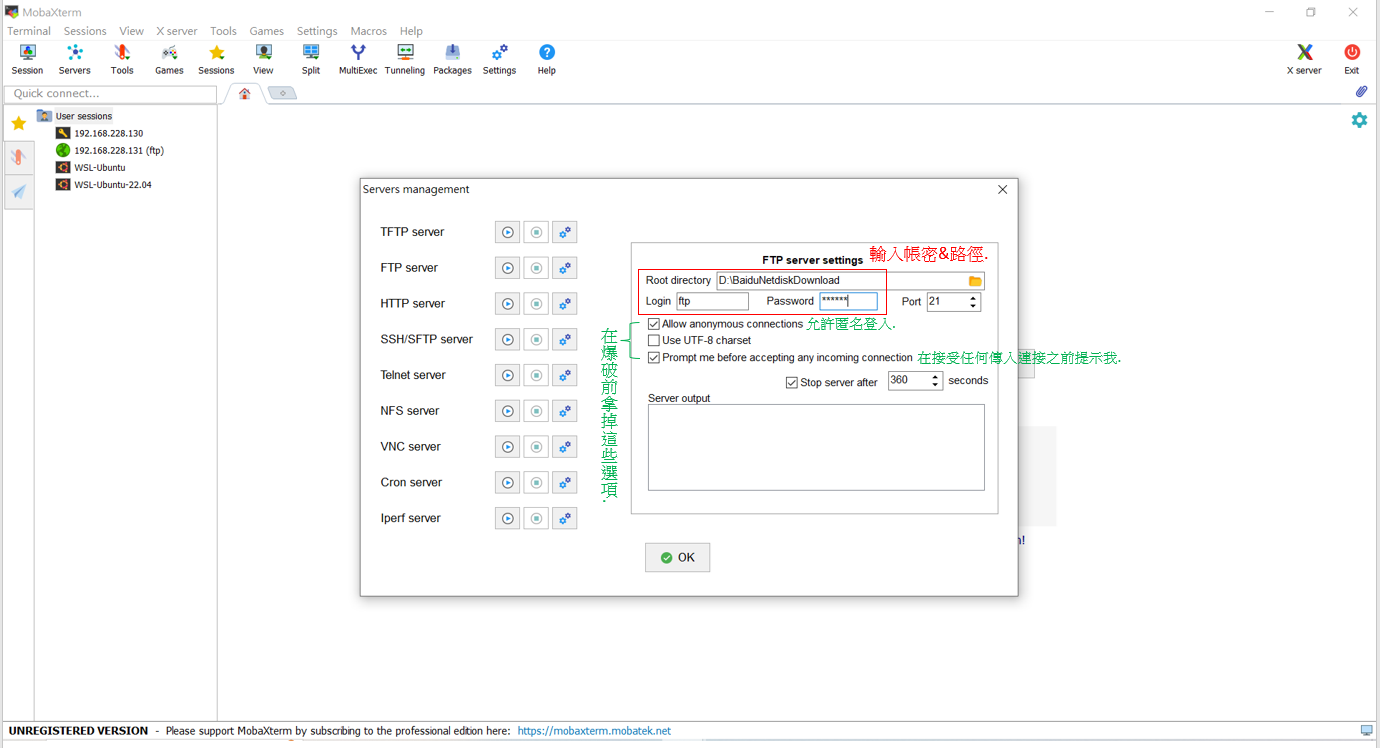Stop the Iperf server
1380x748 pixels.
point(536,519)
